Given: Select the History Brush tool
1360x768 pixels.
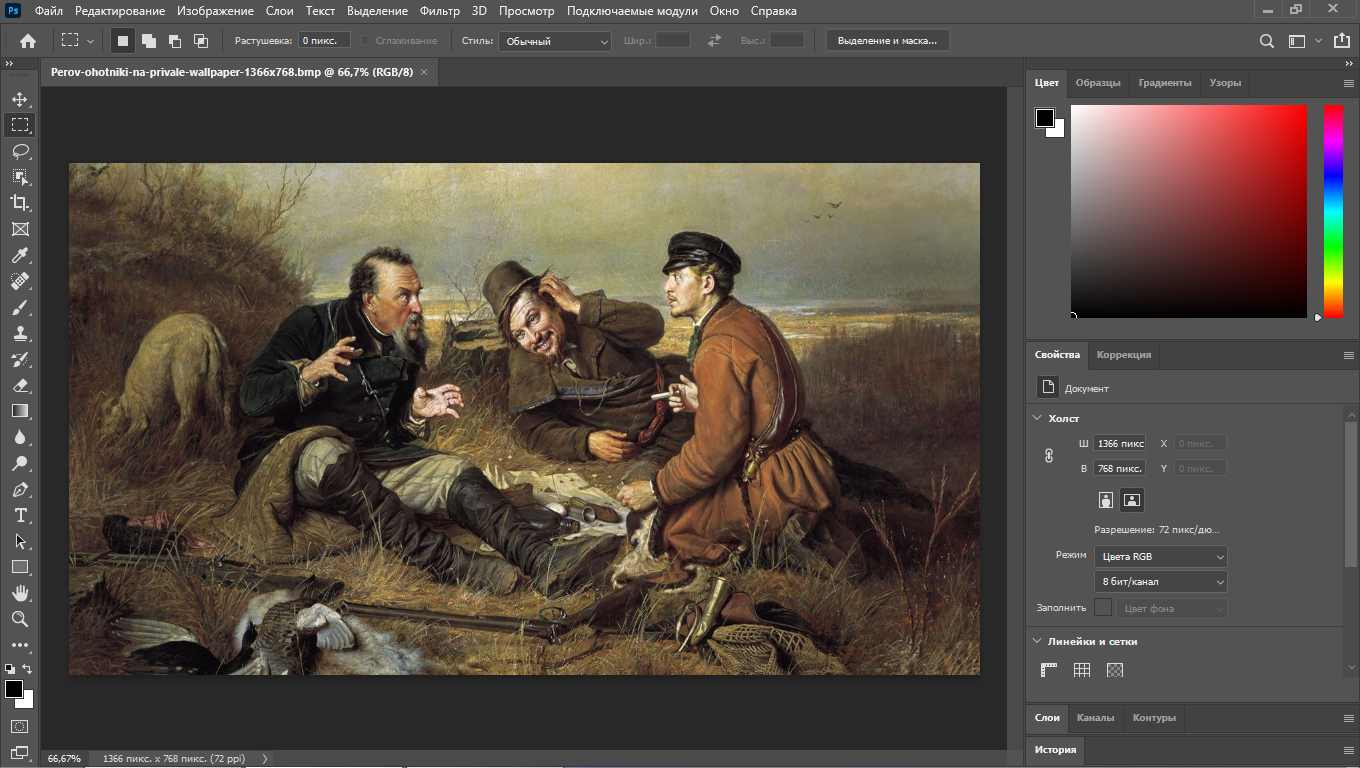Looking at the screenshot, I should click(20, 359).
